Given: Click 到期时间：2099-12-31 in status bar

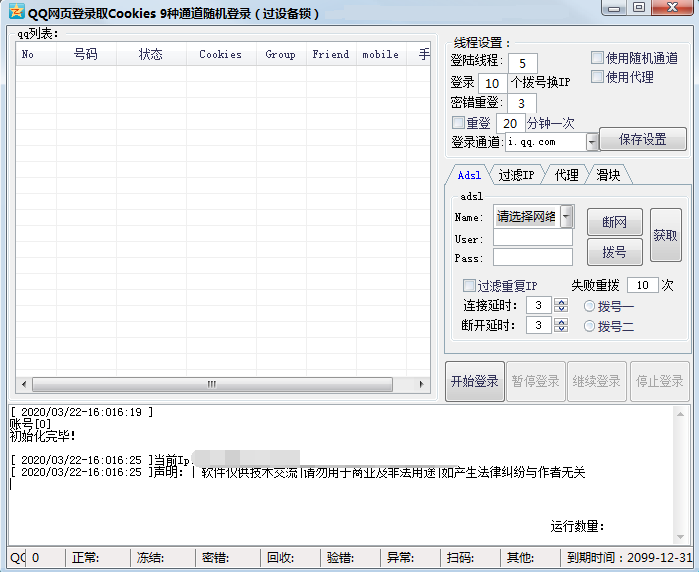Looking at the screenshot, I should (629, 558).
